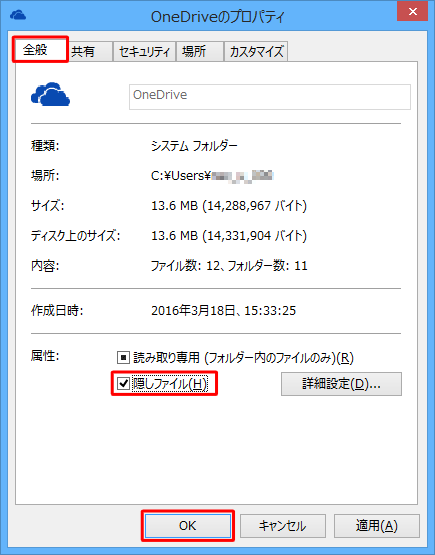
Task: Click the C:¥Users location path
Action: tap(212, 176)
